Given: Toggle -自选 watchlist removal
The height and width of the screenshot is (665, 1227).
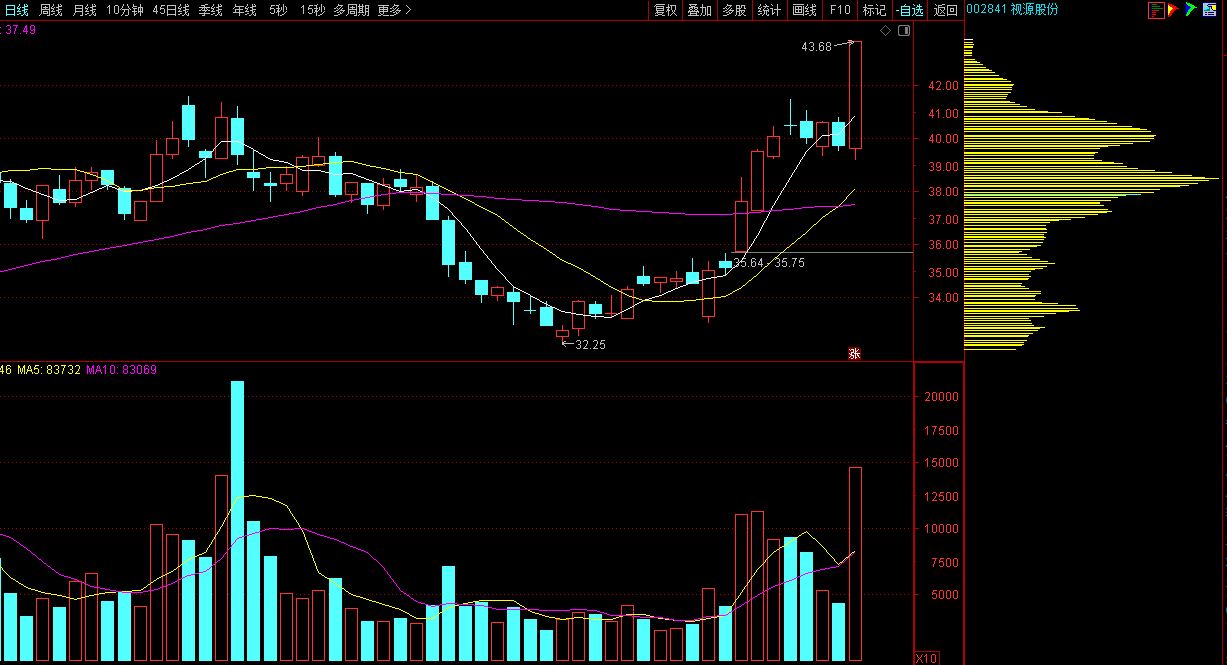Looking at the screenshot, I should [910, 10].
